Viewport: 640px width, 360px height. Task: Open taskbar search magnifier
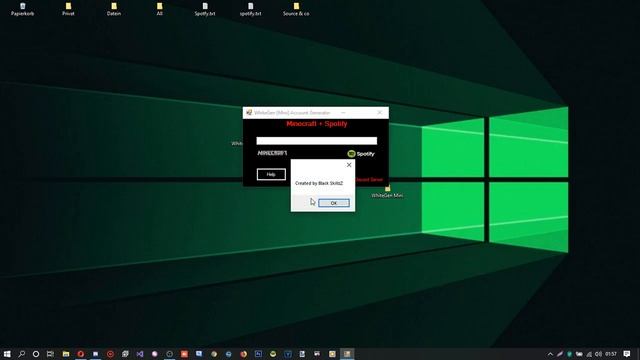coord(22,354)
